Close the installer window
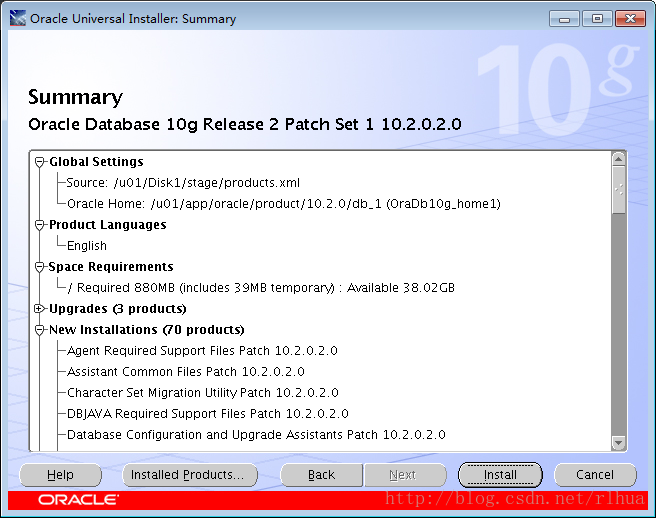 pos(630,19)
